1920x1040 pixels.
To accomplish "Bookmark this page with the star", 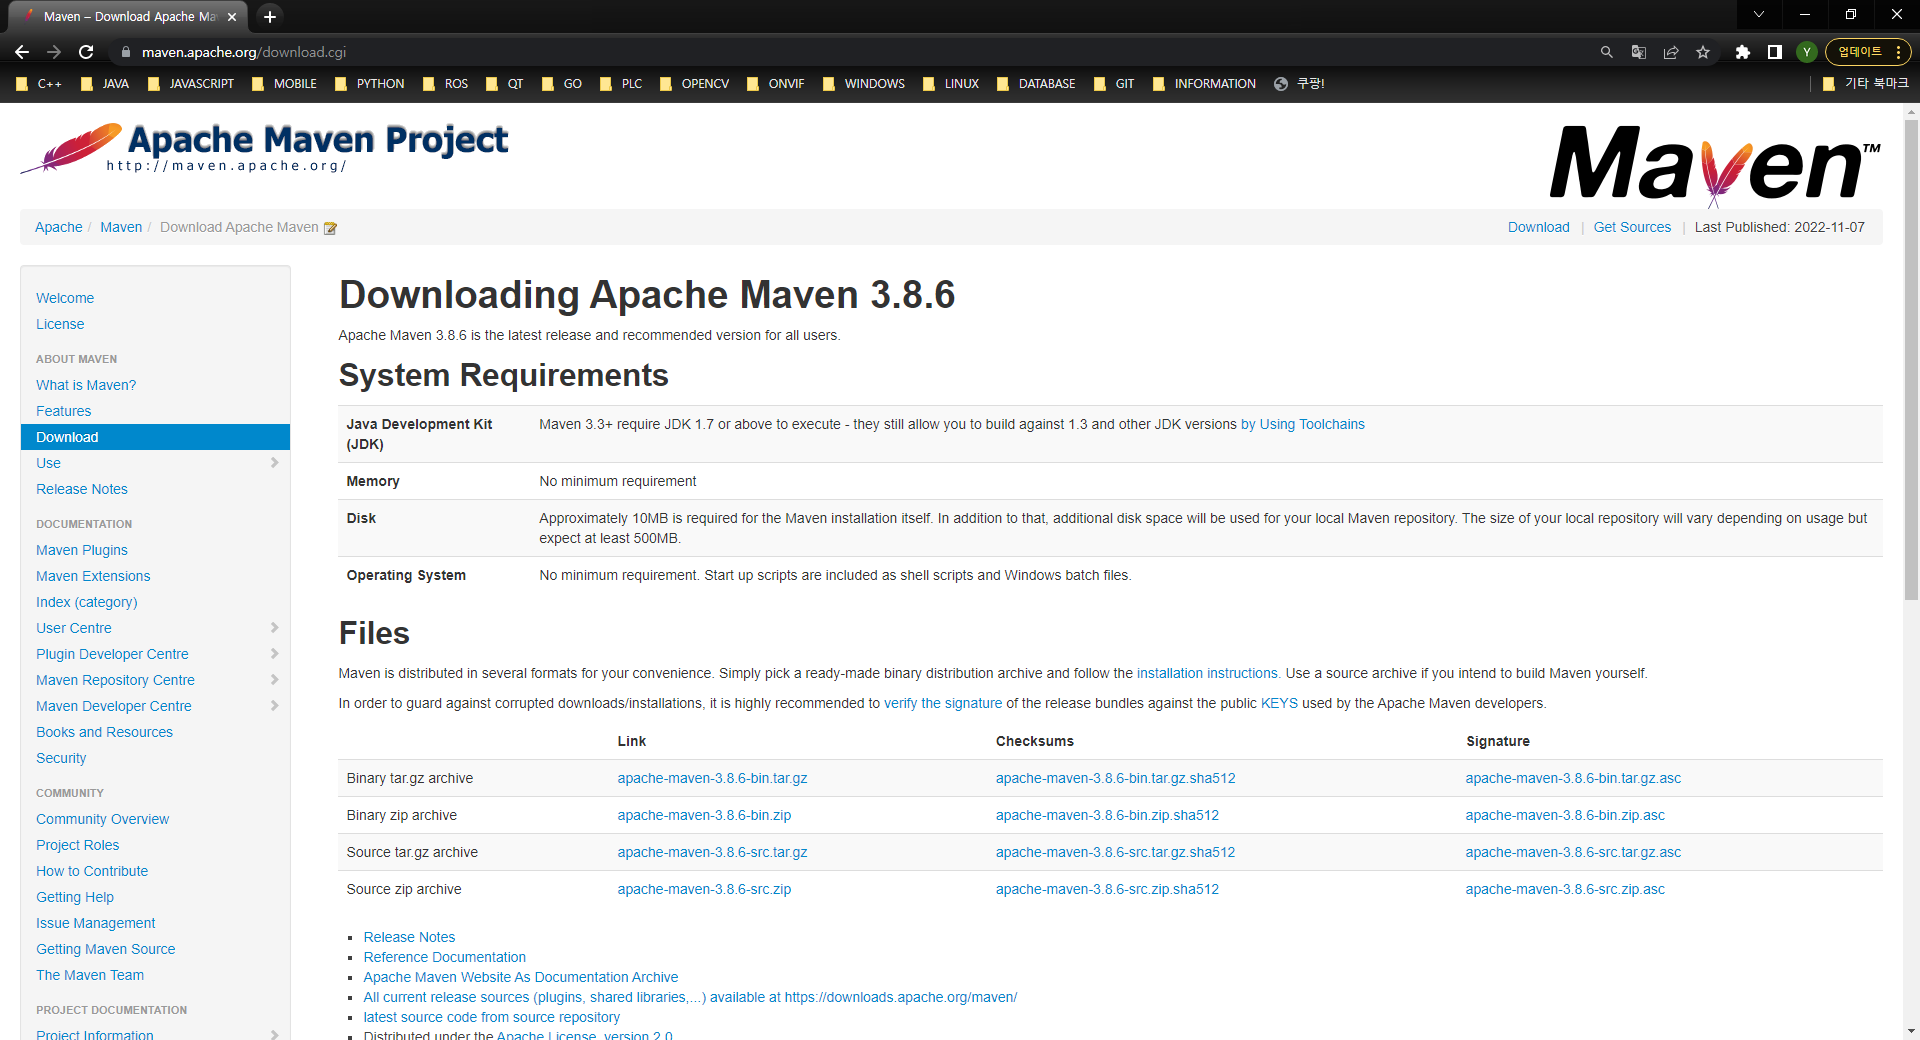I will (x=1703, y=52).
